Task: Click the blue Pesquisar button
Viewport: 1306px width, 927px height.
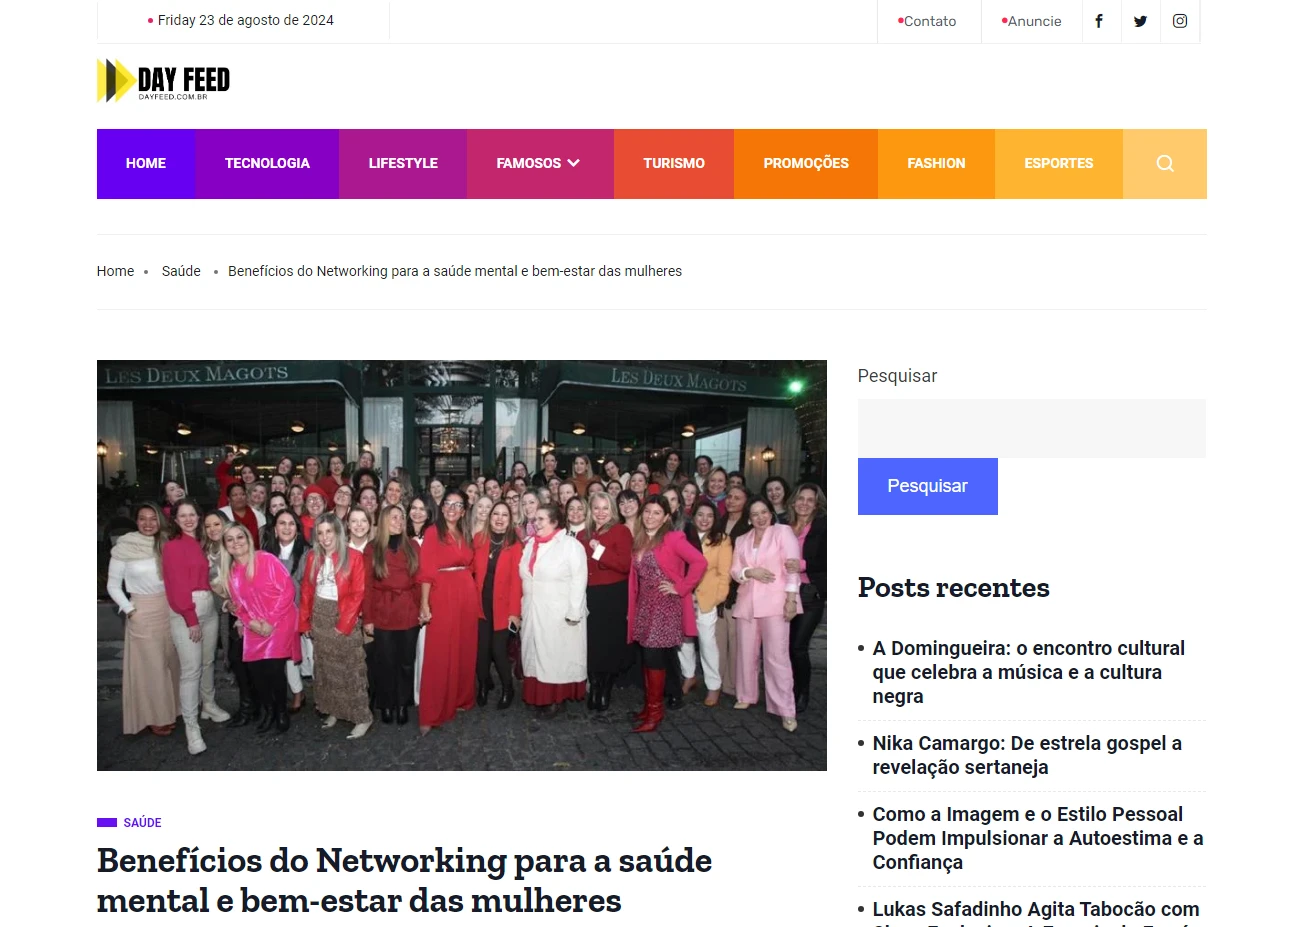Action: [928, 486]
